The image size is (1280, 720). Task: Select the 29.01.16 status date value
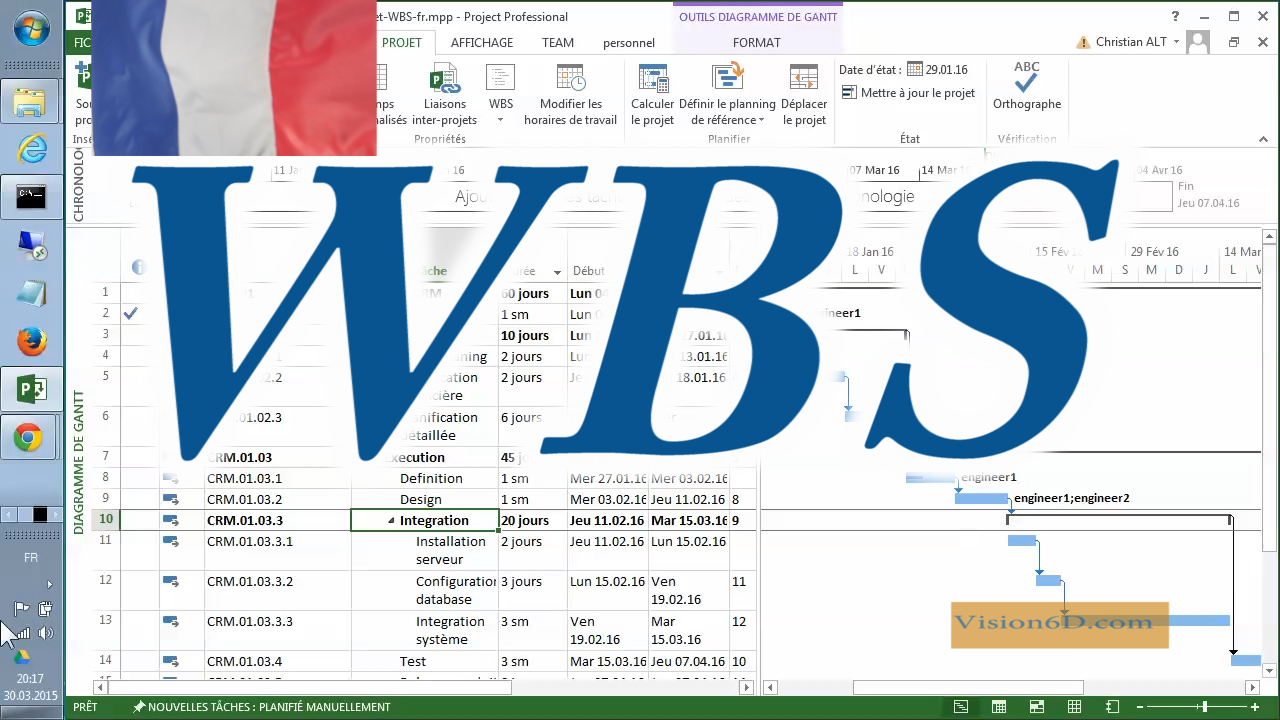pos(947,70)
